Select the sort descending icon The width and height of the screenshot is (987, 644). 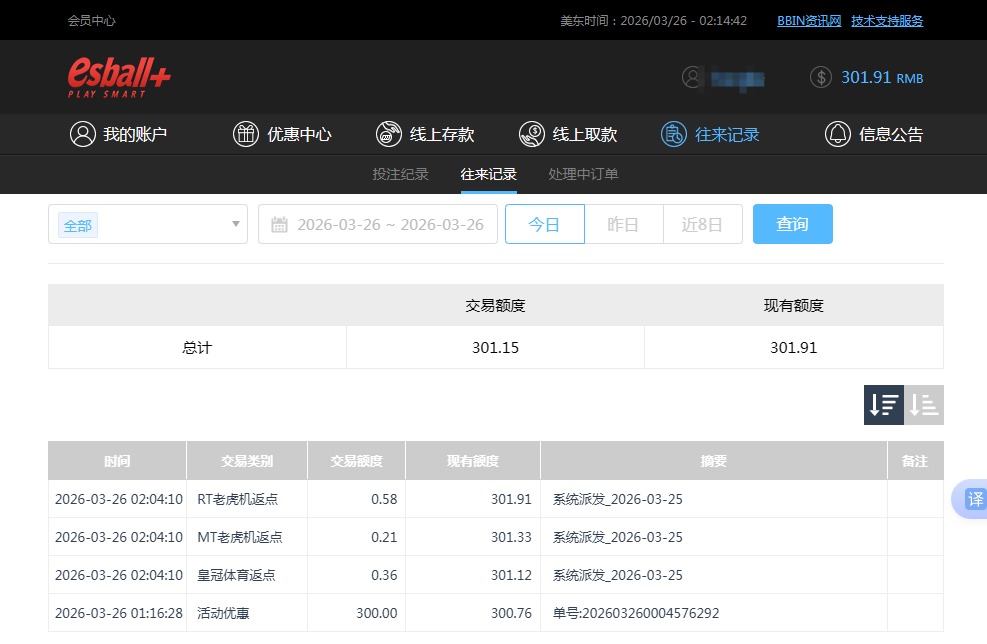coord(883,405)
